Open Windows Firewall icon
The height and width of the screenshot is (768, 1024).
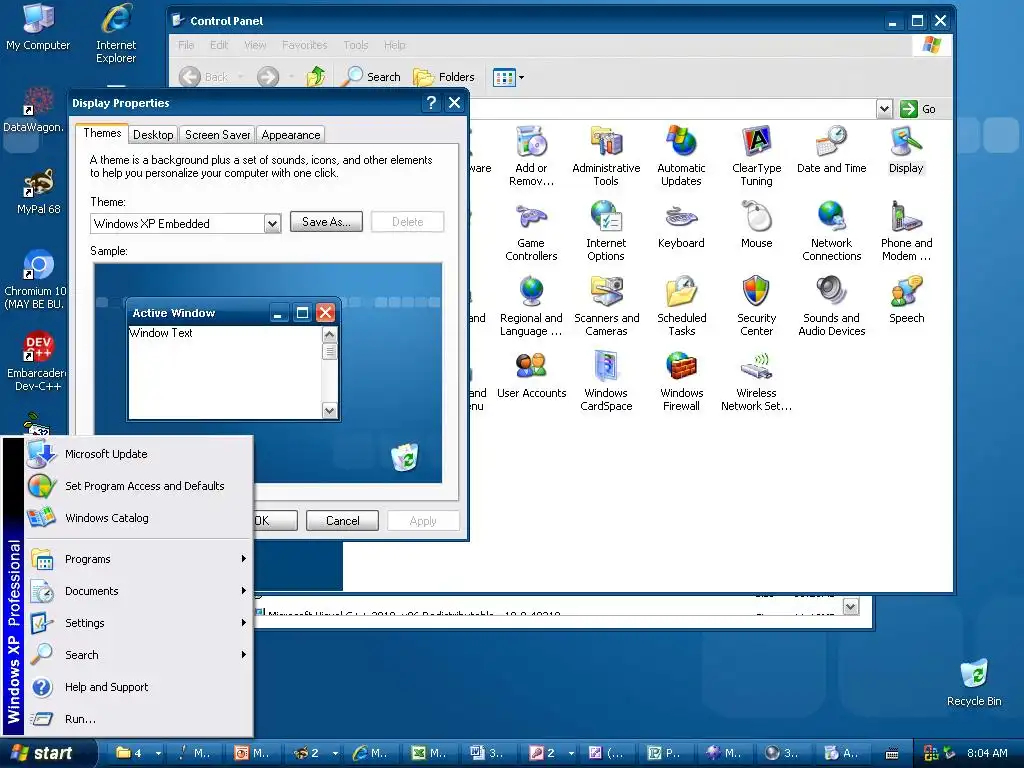click(681, 381)
